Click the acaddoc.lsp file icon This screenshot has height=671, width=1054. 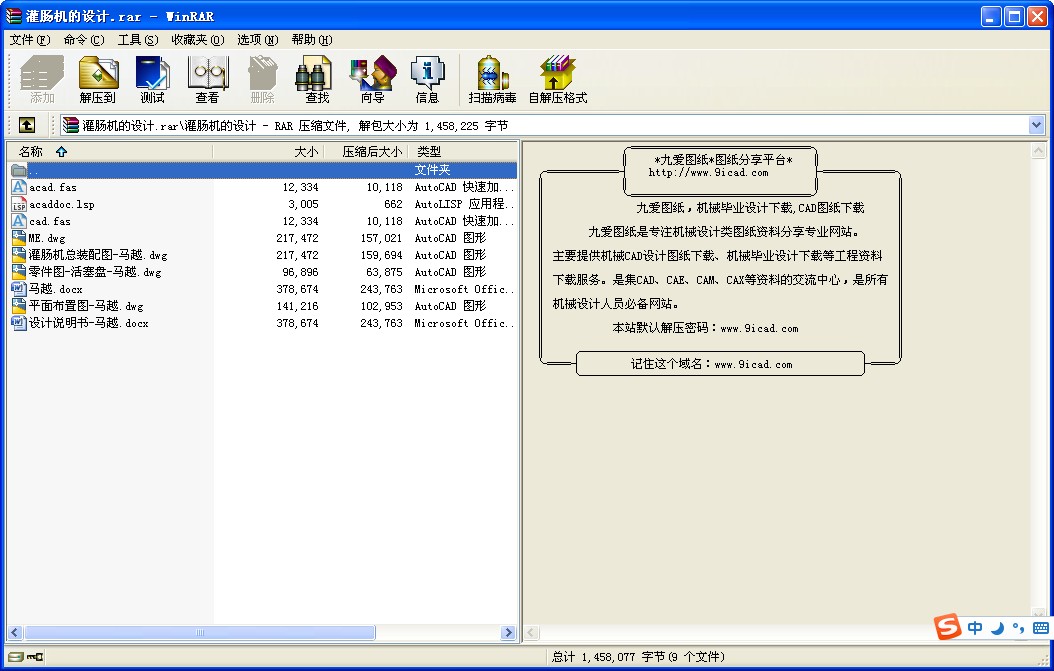click(19, 204)
